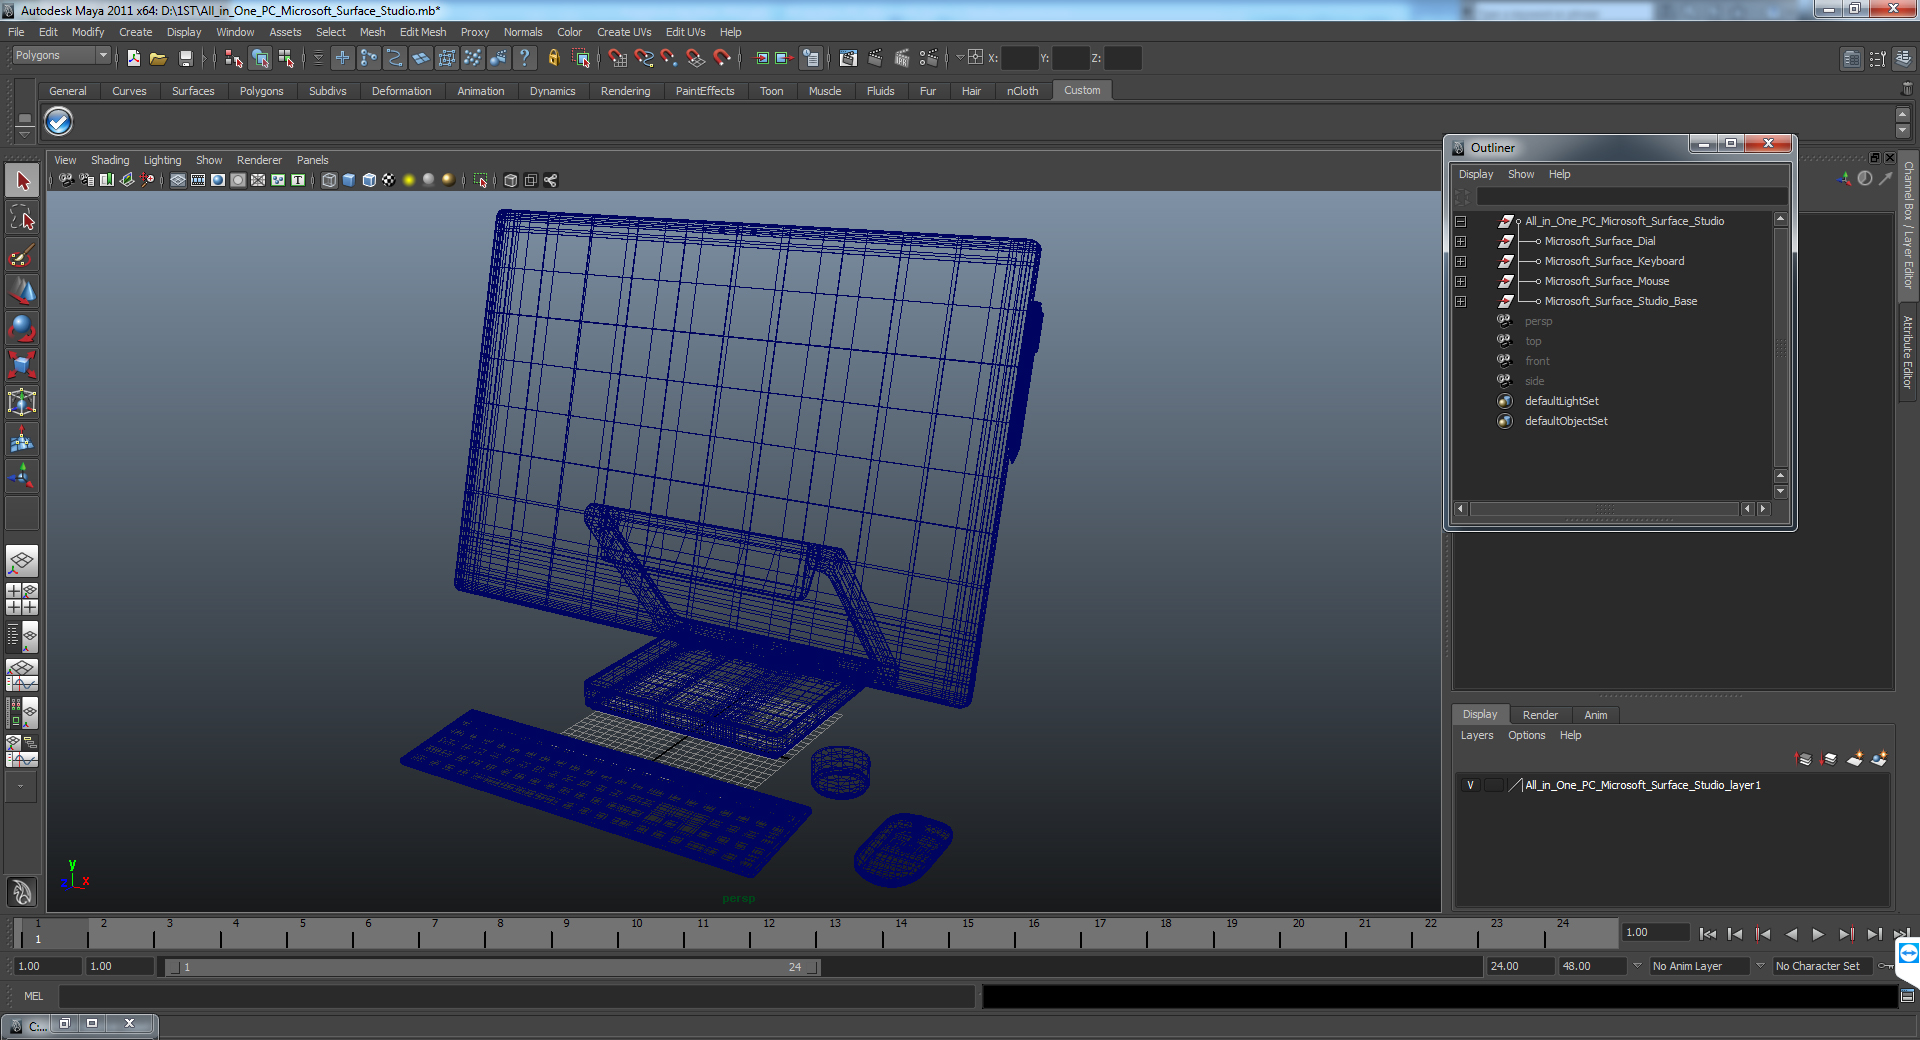Open the No Anim Layer dropdown arrow
Screen dimensions: 1920x1040
[1637, 966]
